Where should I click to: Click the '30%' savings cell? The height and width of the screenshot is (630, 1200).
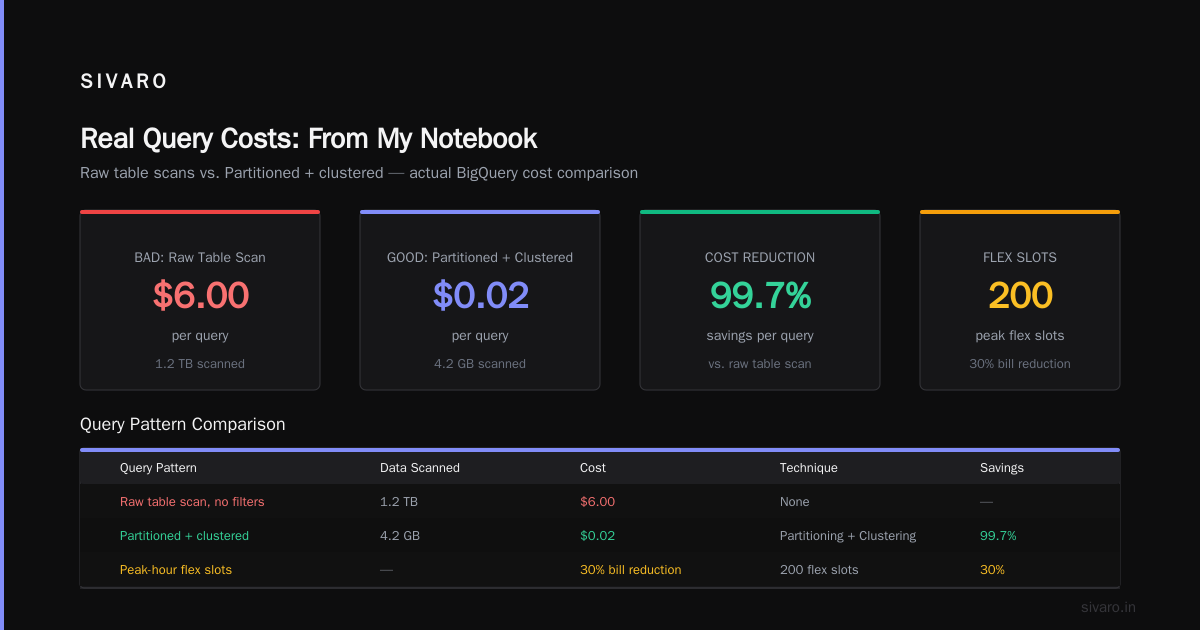click(992, 570)
